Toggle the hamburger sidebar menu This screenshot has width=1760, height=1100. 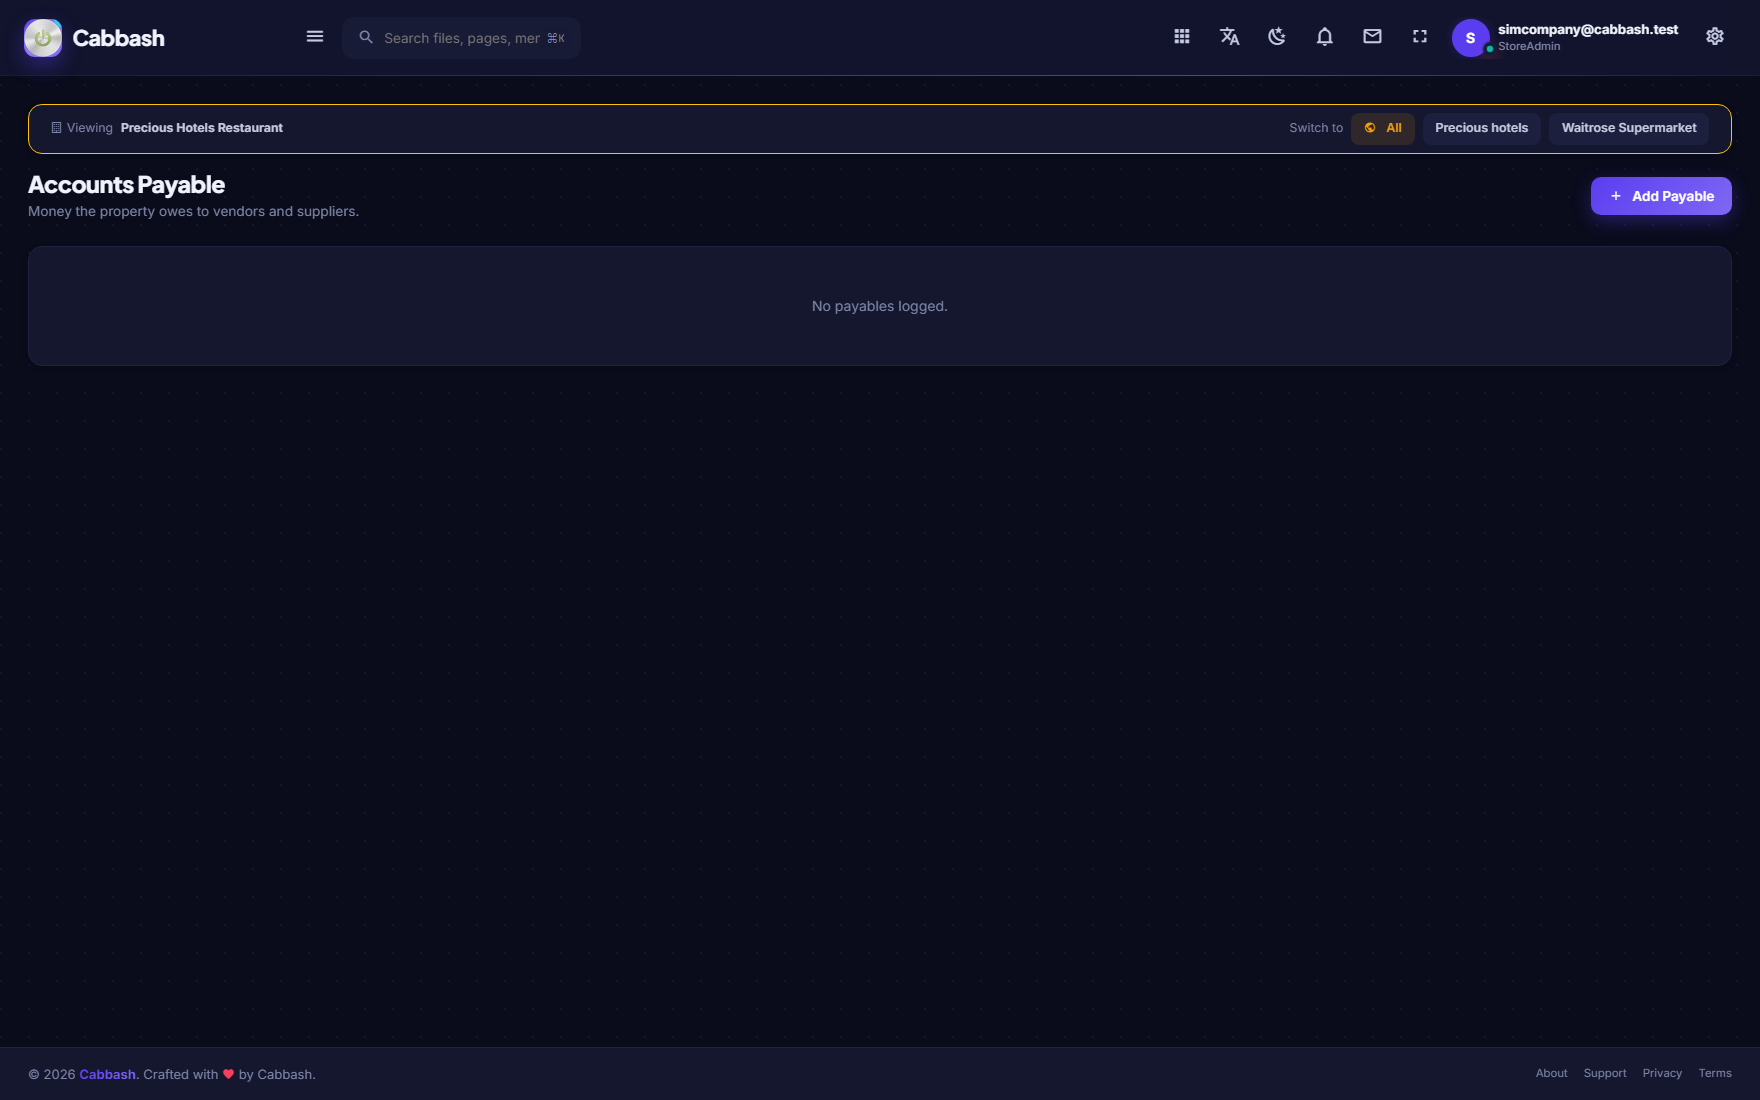click(315, 37)
